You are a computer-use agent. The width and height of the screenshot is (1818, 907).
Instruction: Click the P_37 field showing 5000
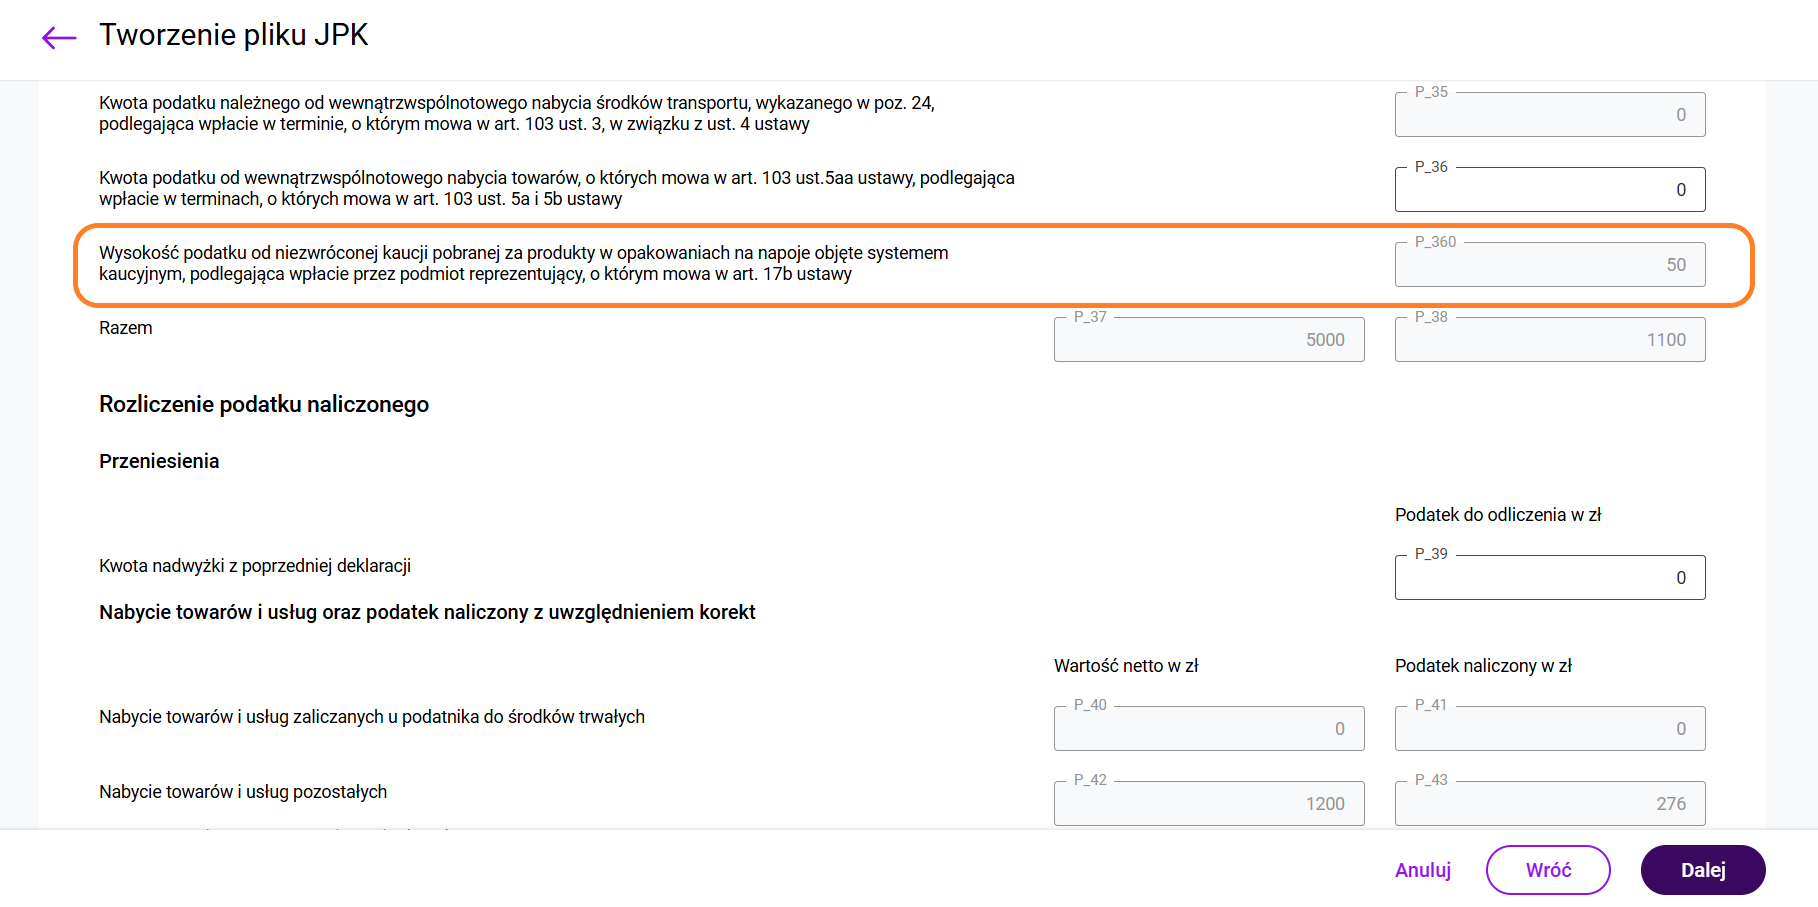[x=1208, y=340]
